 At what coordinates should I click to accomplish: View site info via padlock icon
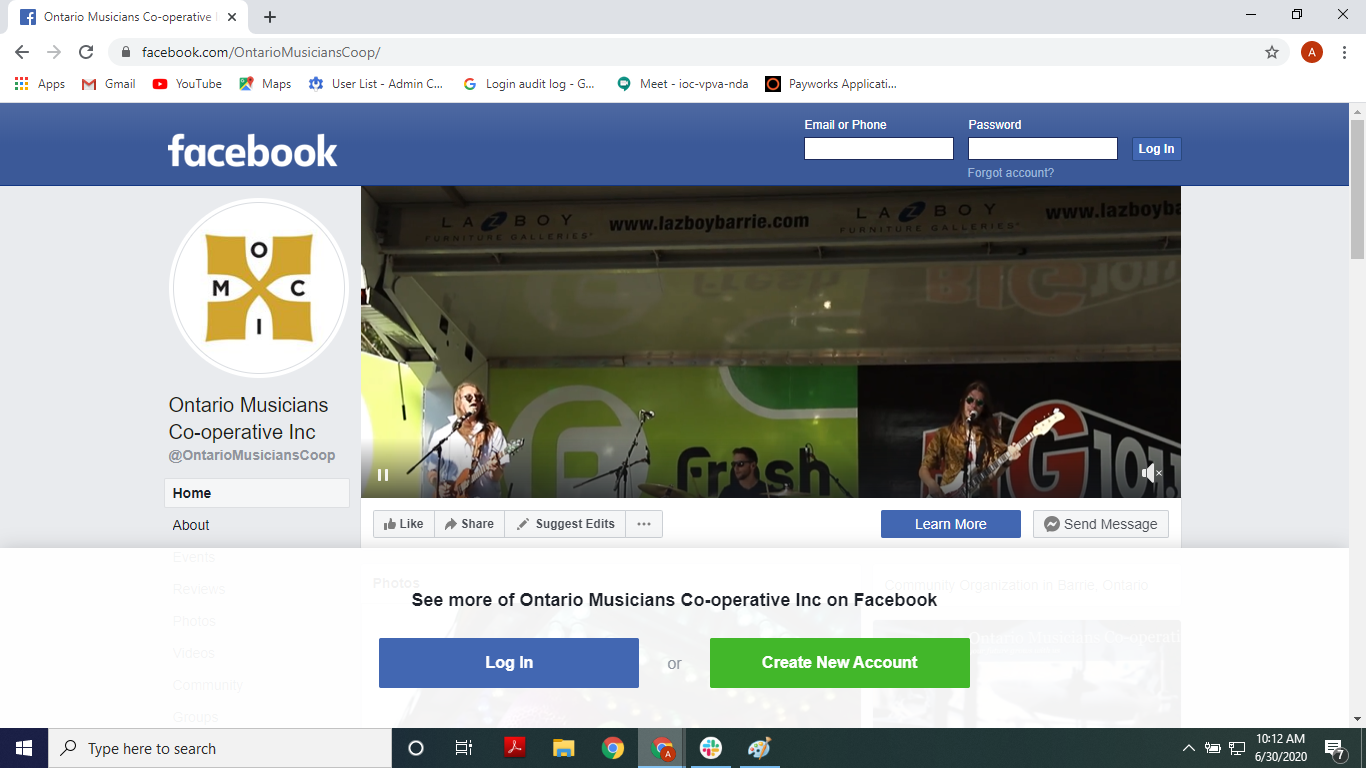pyautogui.click(x=125, y=52)
